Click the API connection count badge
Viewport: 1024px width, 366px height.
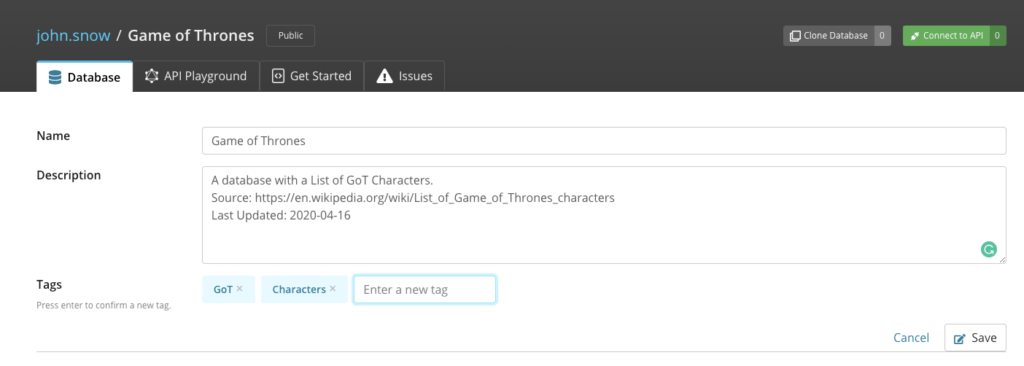[997, 36]
